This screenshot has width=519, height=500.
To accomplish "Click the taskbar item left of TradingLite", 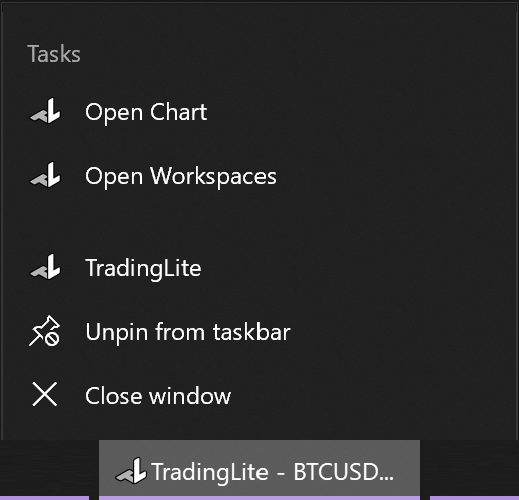I will 44,470.
